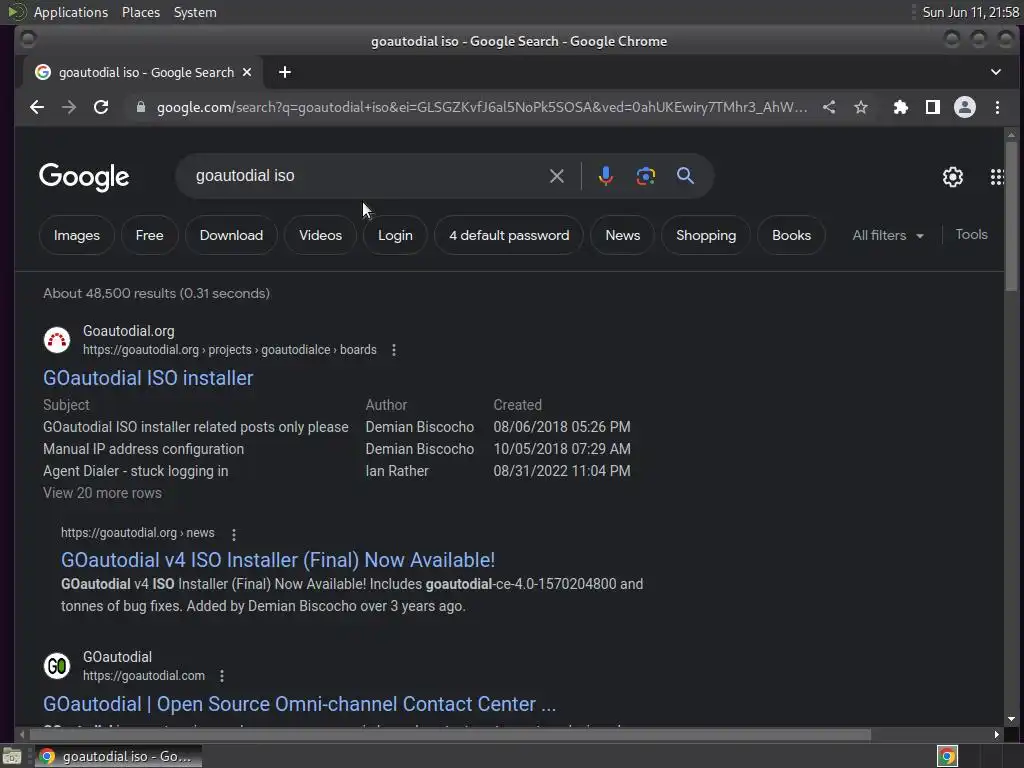Open more options for goautodial.org news result
This screenshot has height=768, width=1024.
[x=234, y=534]
